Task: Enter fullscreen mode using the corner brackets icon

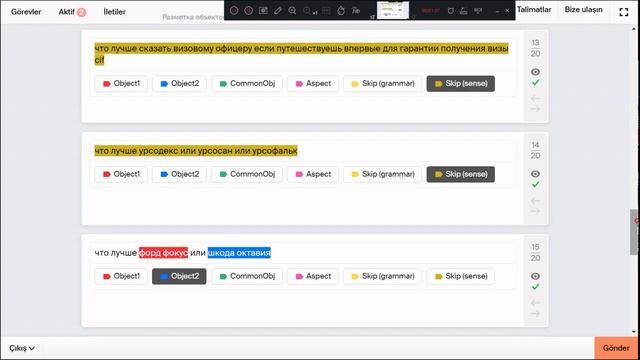Action: pos(624,12)
